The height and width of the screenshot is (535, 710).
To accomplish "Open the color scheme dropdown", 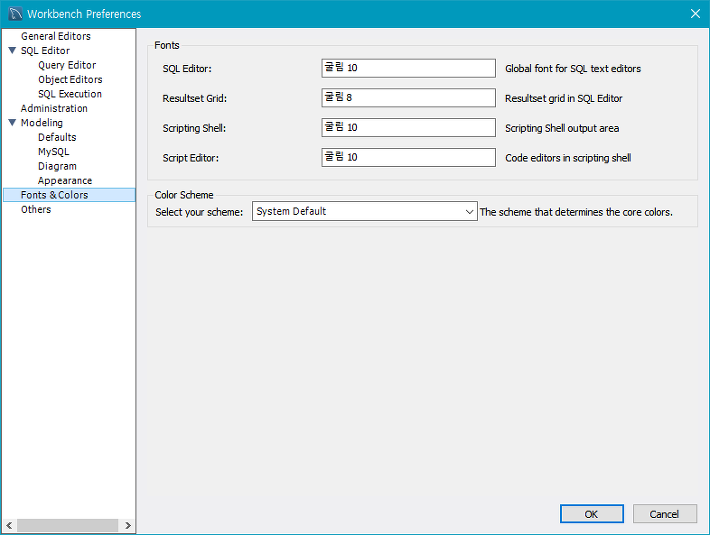I will pyautogui.click(x=365, y=211).
